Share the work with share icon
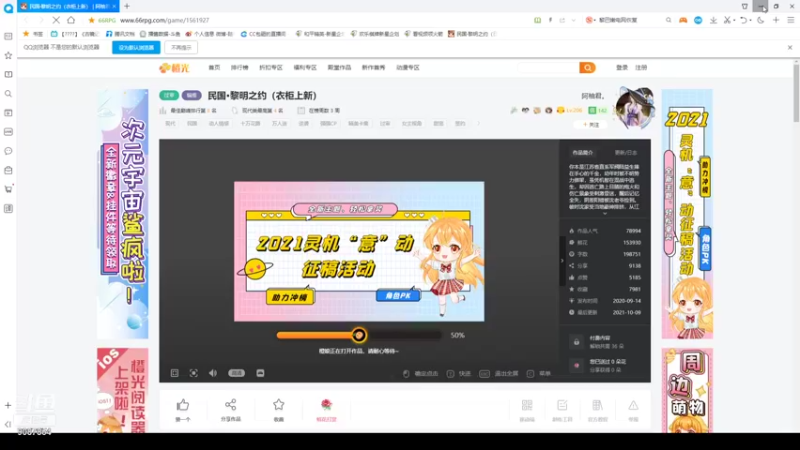Screen dimensions: 800x450 click(x=231, y=405)
